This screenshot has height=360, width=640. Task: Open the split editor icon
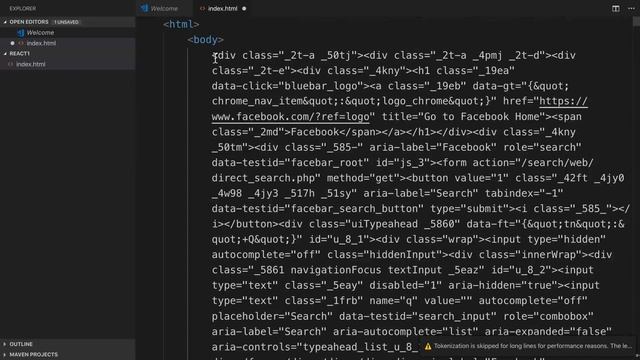click(x=616, y=9)
